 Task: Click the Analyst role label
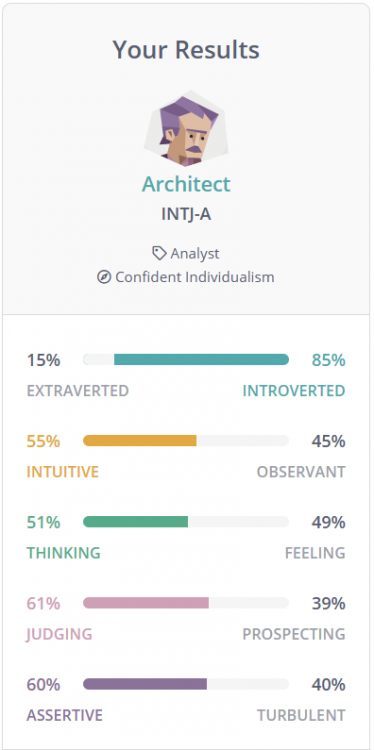(x=195, y=254)
